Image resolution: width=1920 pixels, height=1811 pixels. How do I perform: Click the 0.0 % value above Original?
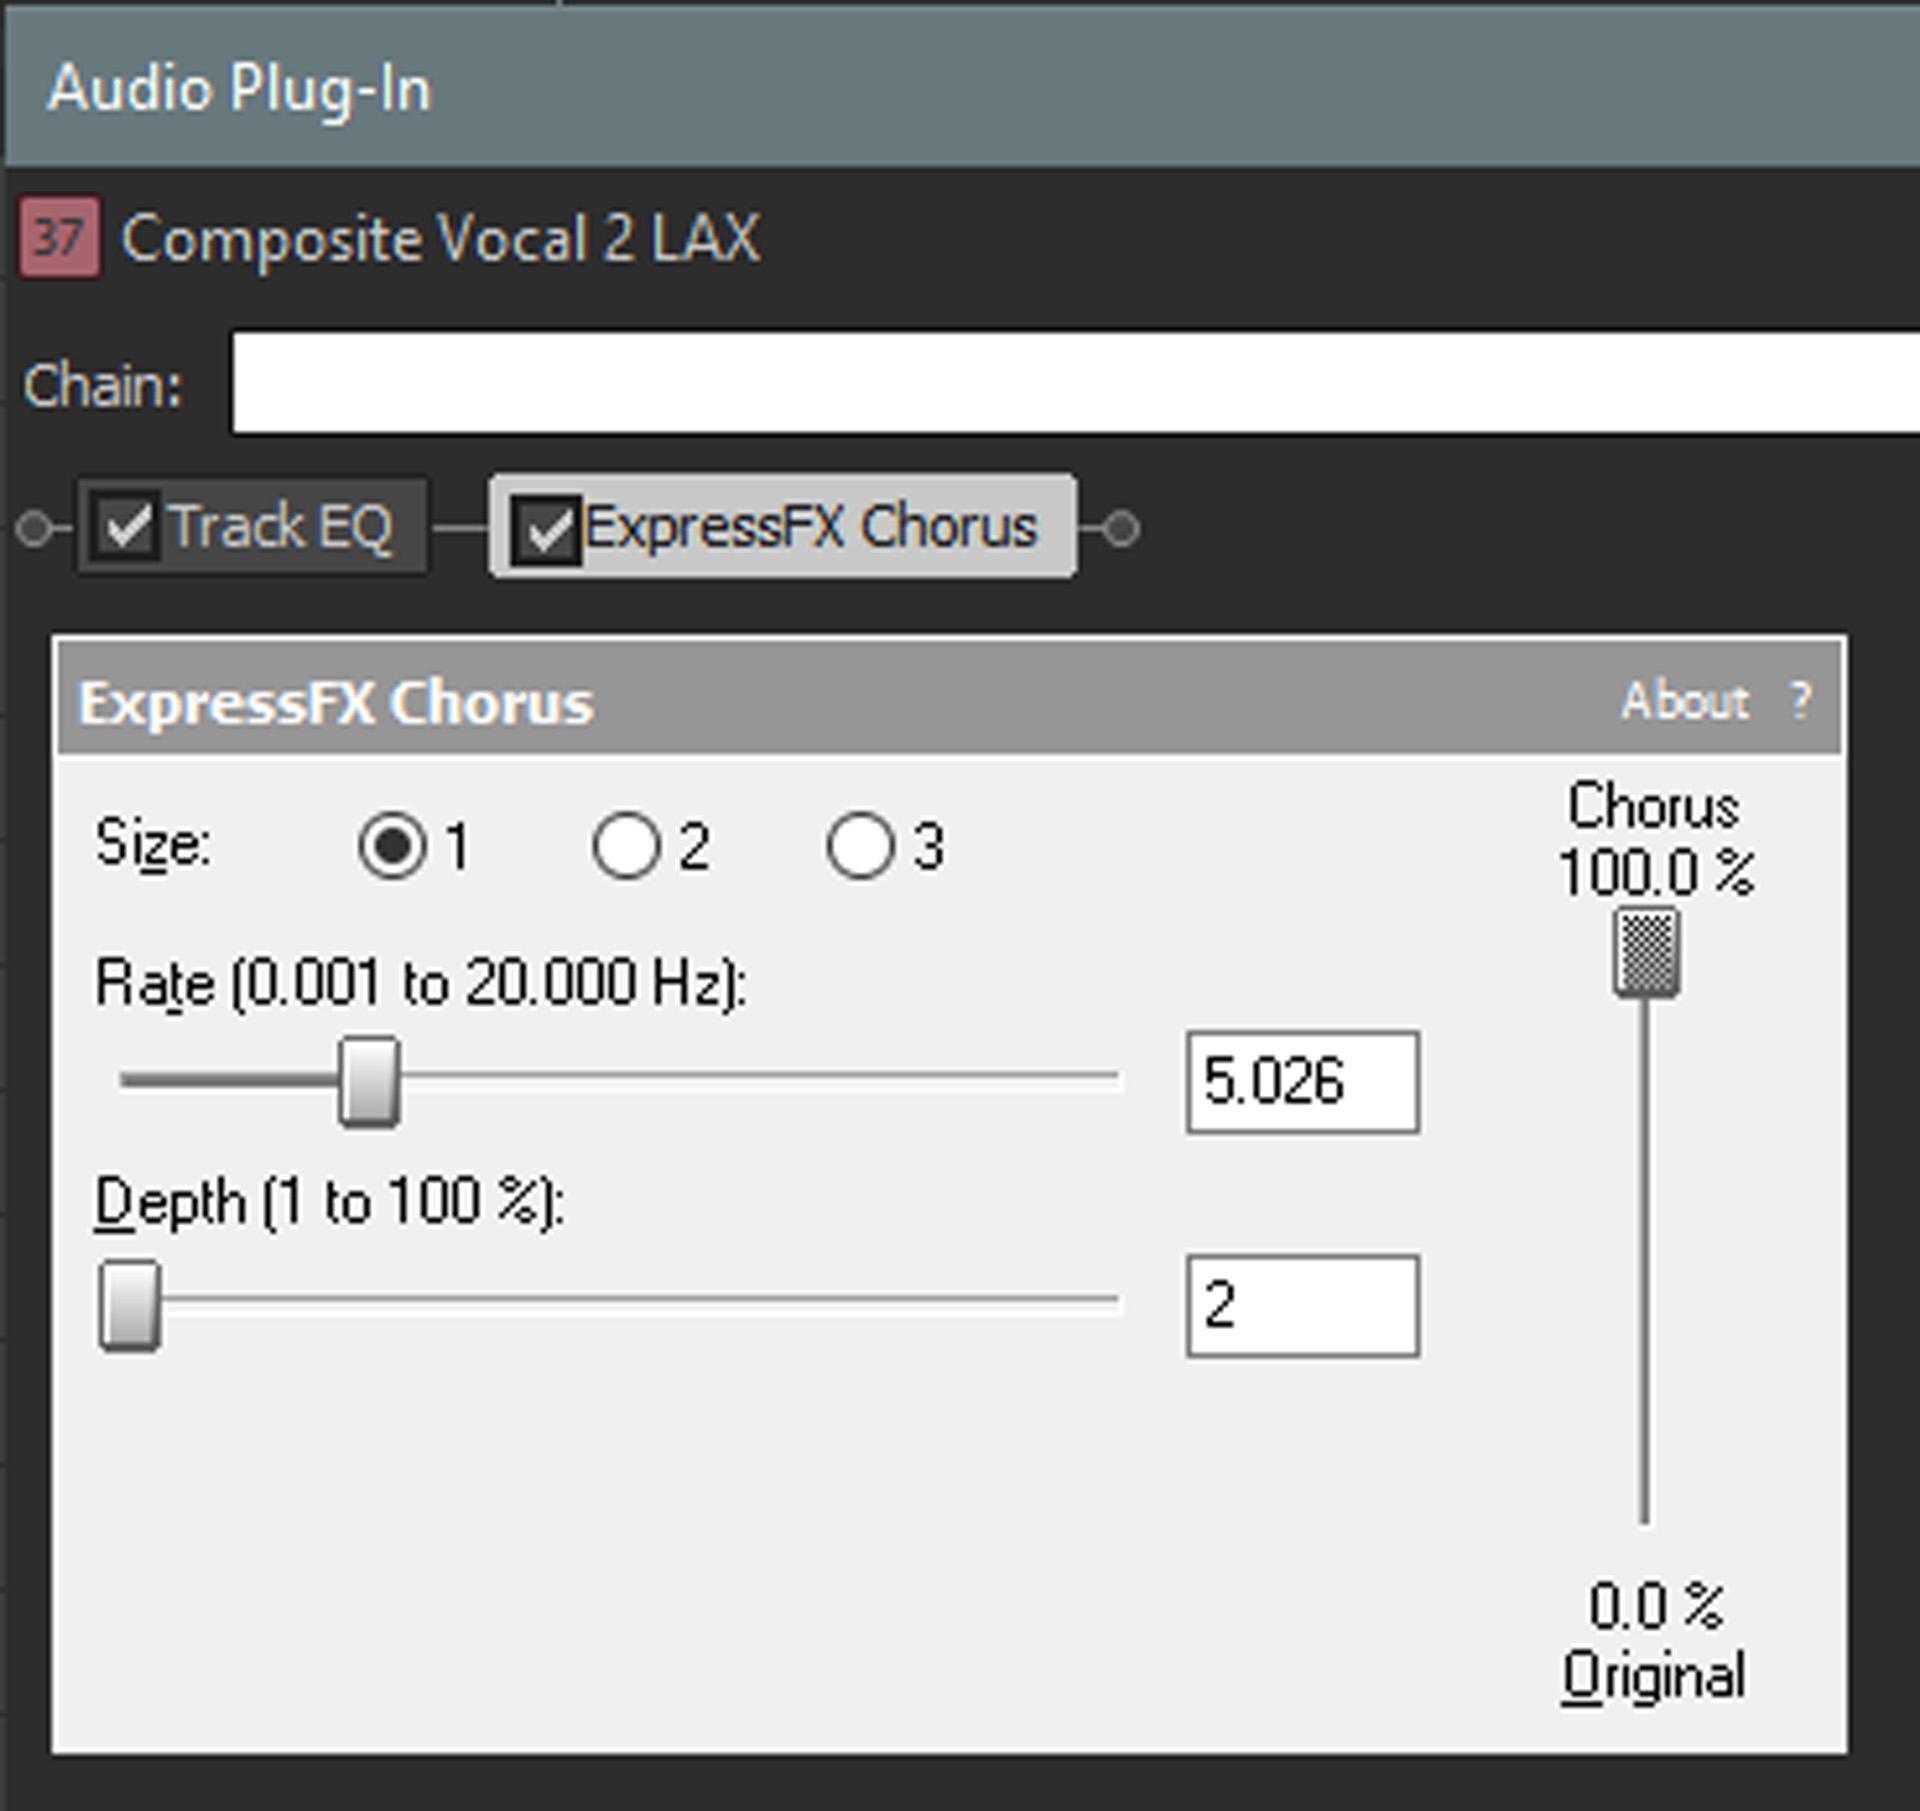pos(1656,1606)
